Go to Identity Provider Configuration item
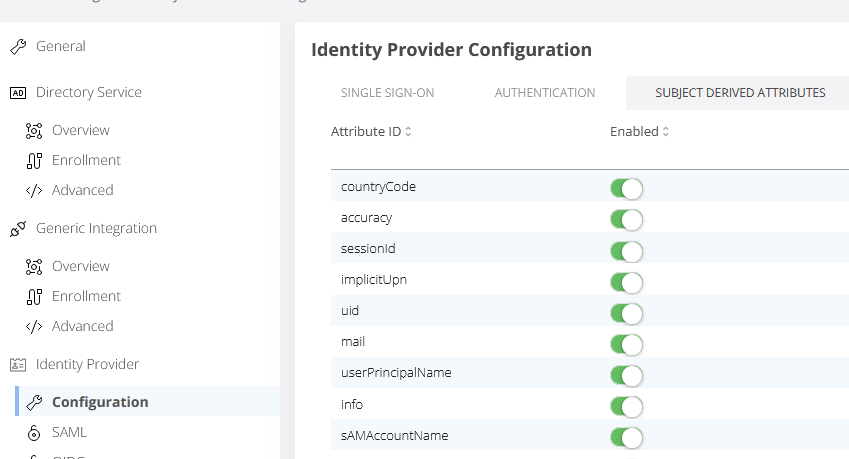The image size is (849, 459). (100, 402)
